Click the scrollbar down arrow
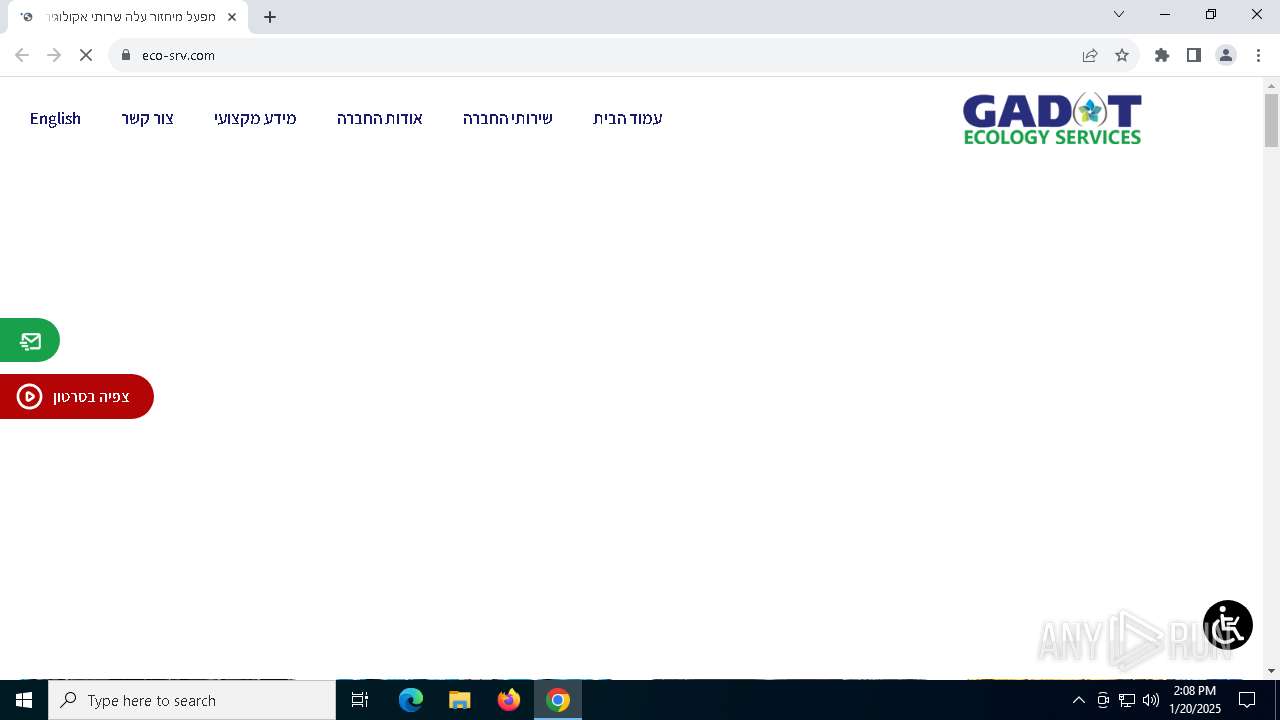This screenshot has height=720, width=1280. pyautogui.click(x=1272, y=671)
